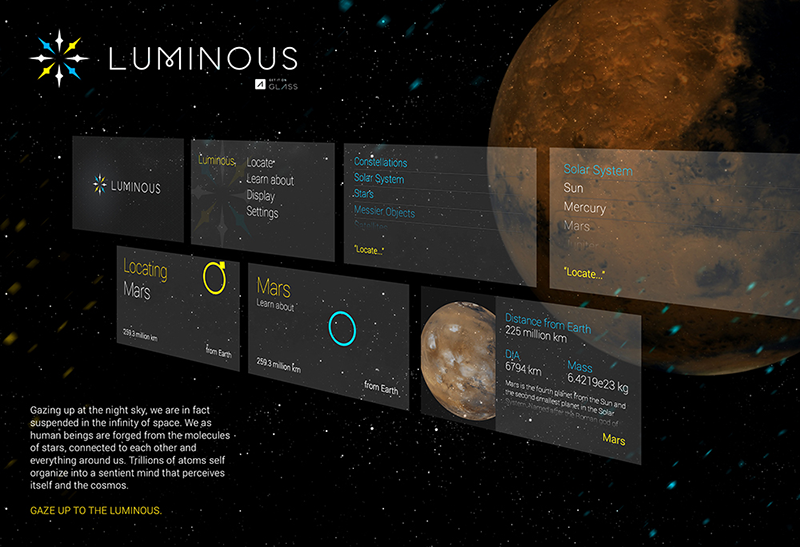Click the yellow Luminous title on menu card

(x=217, y=160)
